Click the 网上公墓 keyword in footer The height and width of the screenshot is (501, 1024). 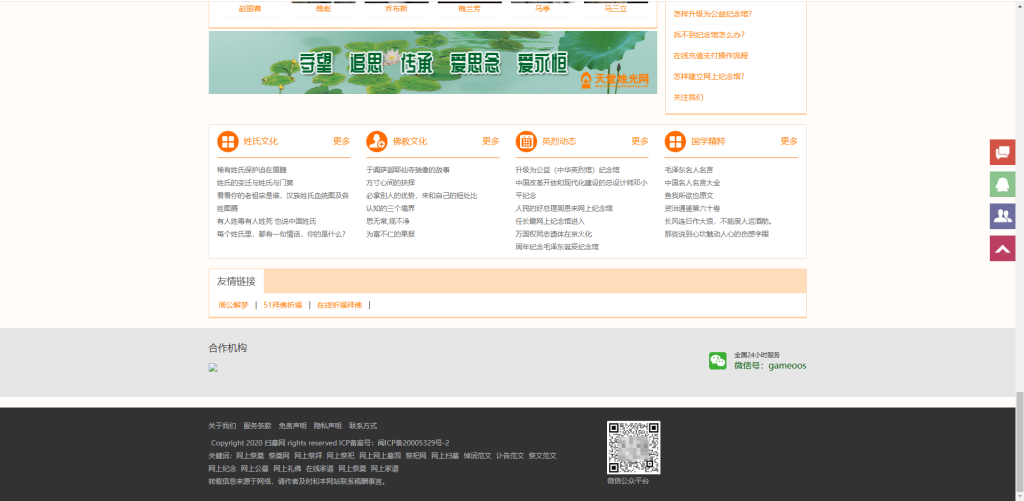(255, 469)
